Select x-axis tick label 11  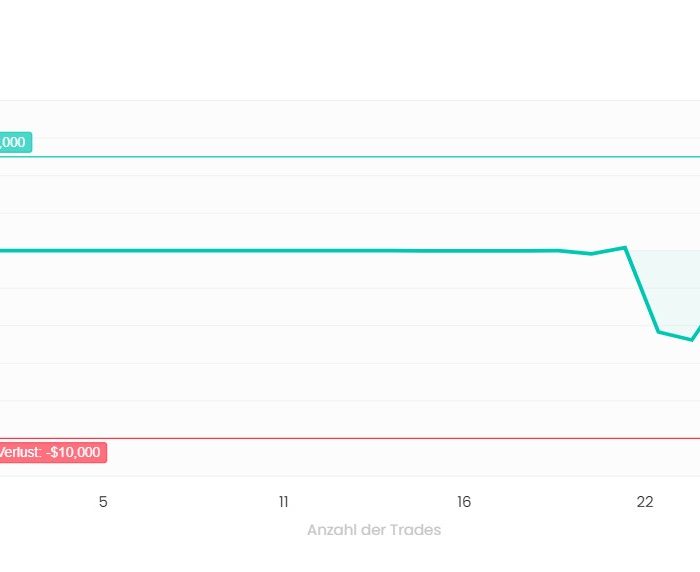point(283,502)
